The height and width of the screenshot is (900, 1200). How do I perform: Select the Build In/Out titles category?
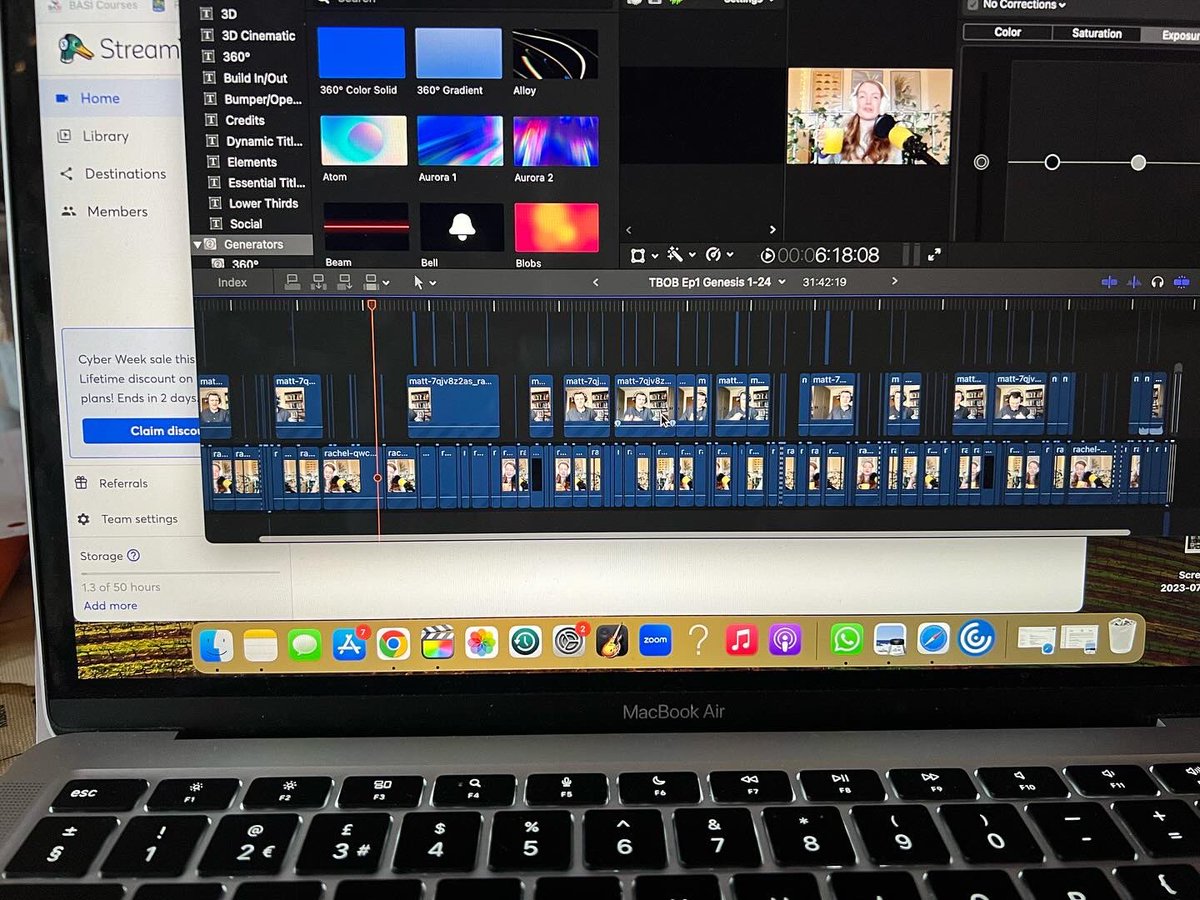[255, 78]
